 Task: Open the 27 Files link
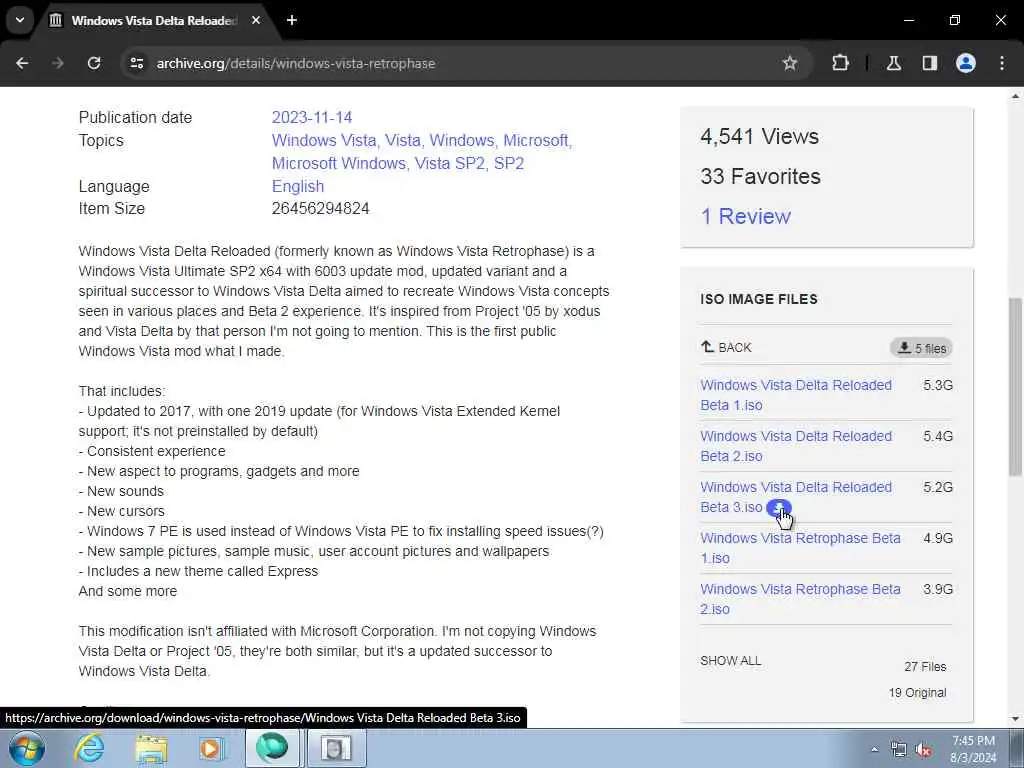pos(925,666)
